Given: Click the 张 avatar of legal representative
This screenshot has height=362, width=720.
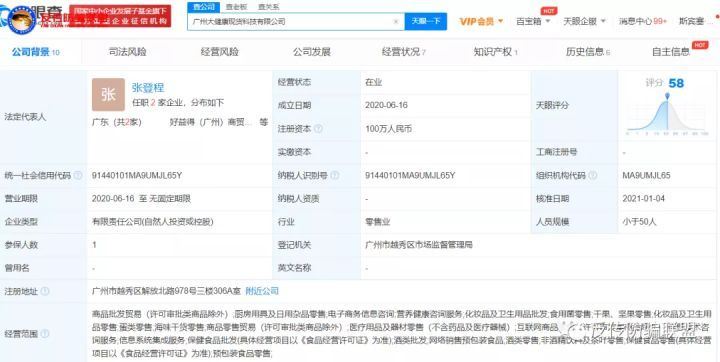Looking at the screenshot, I should (x=108, y=95).
